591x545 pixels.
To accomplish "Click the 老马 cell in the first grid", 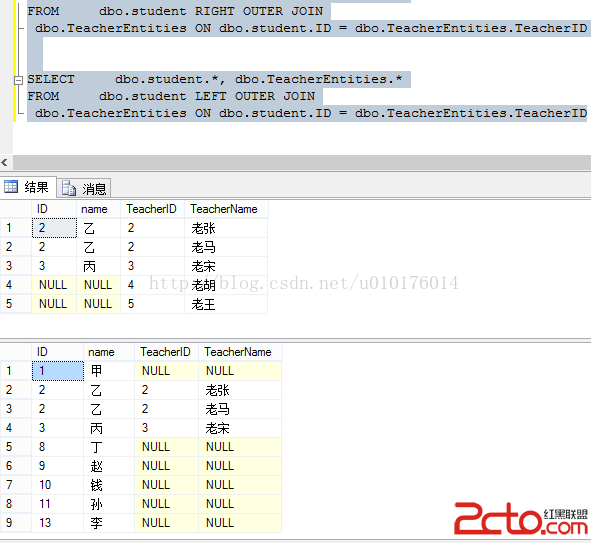I will 226,247.
